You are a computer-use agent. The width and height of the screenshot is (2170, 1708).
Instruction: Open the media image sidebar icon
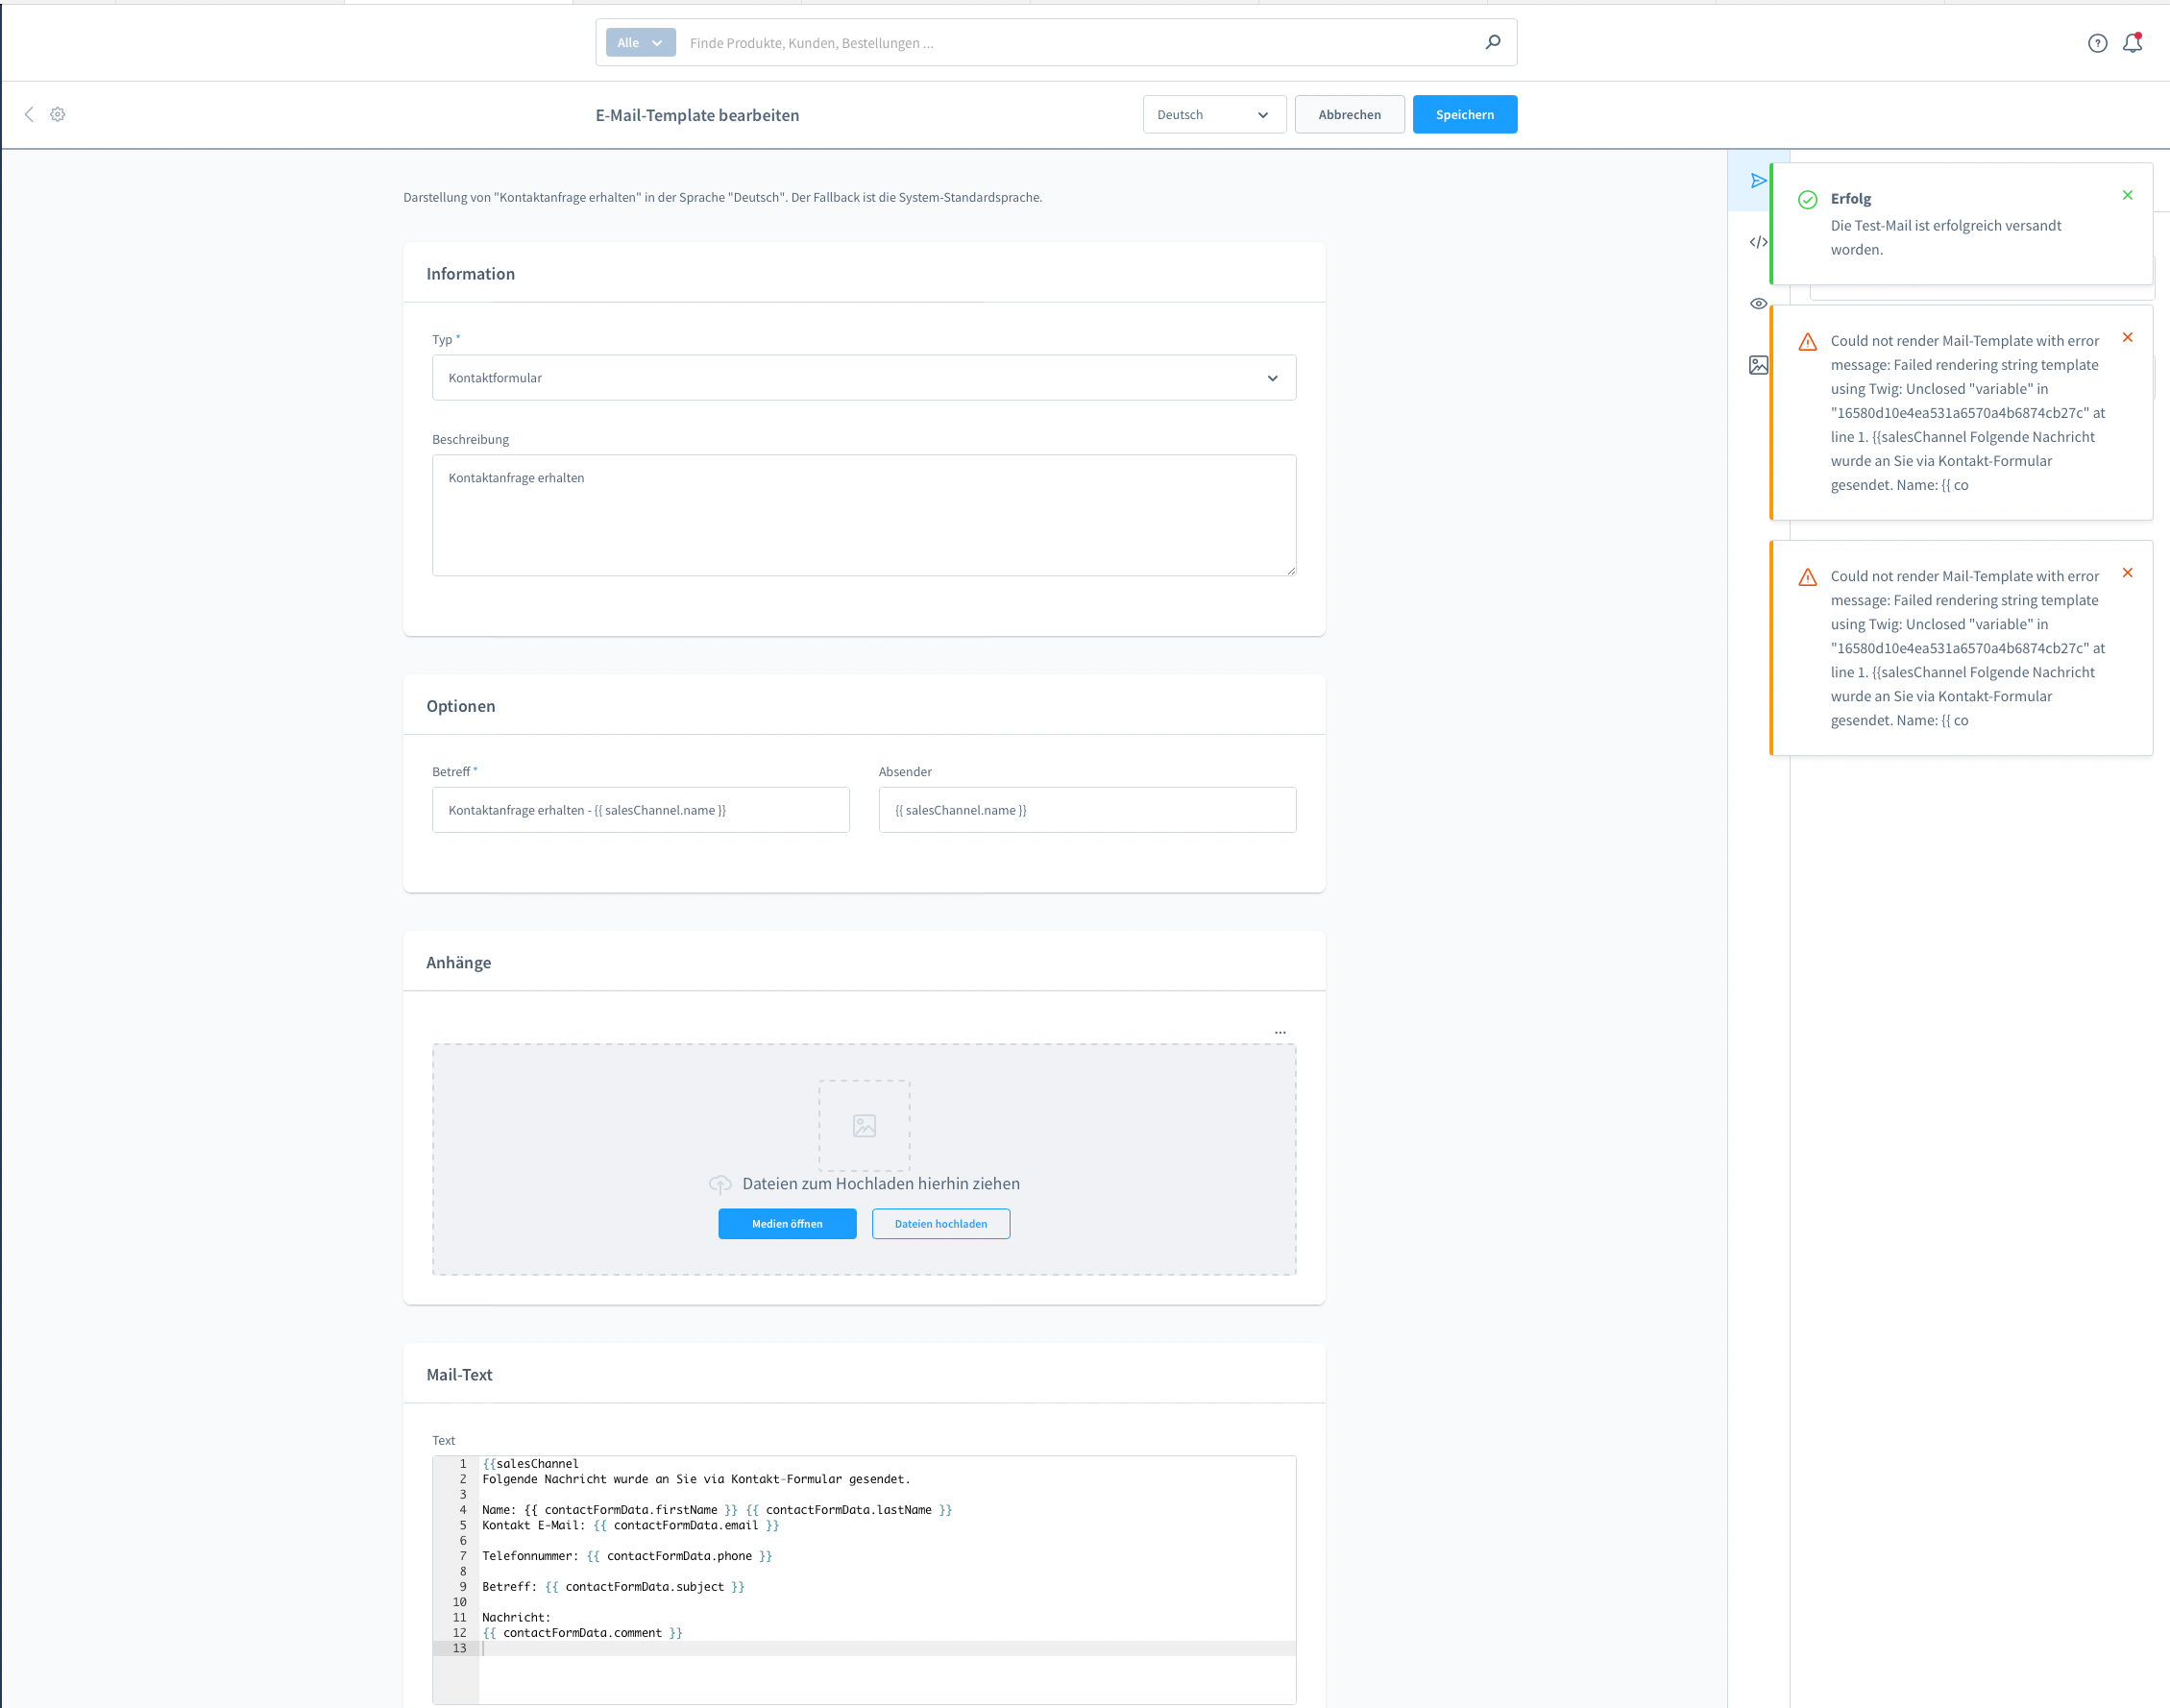click(x=1758, y=365)
